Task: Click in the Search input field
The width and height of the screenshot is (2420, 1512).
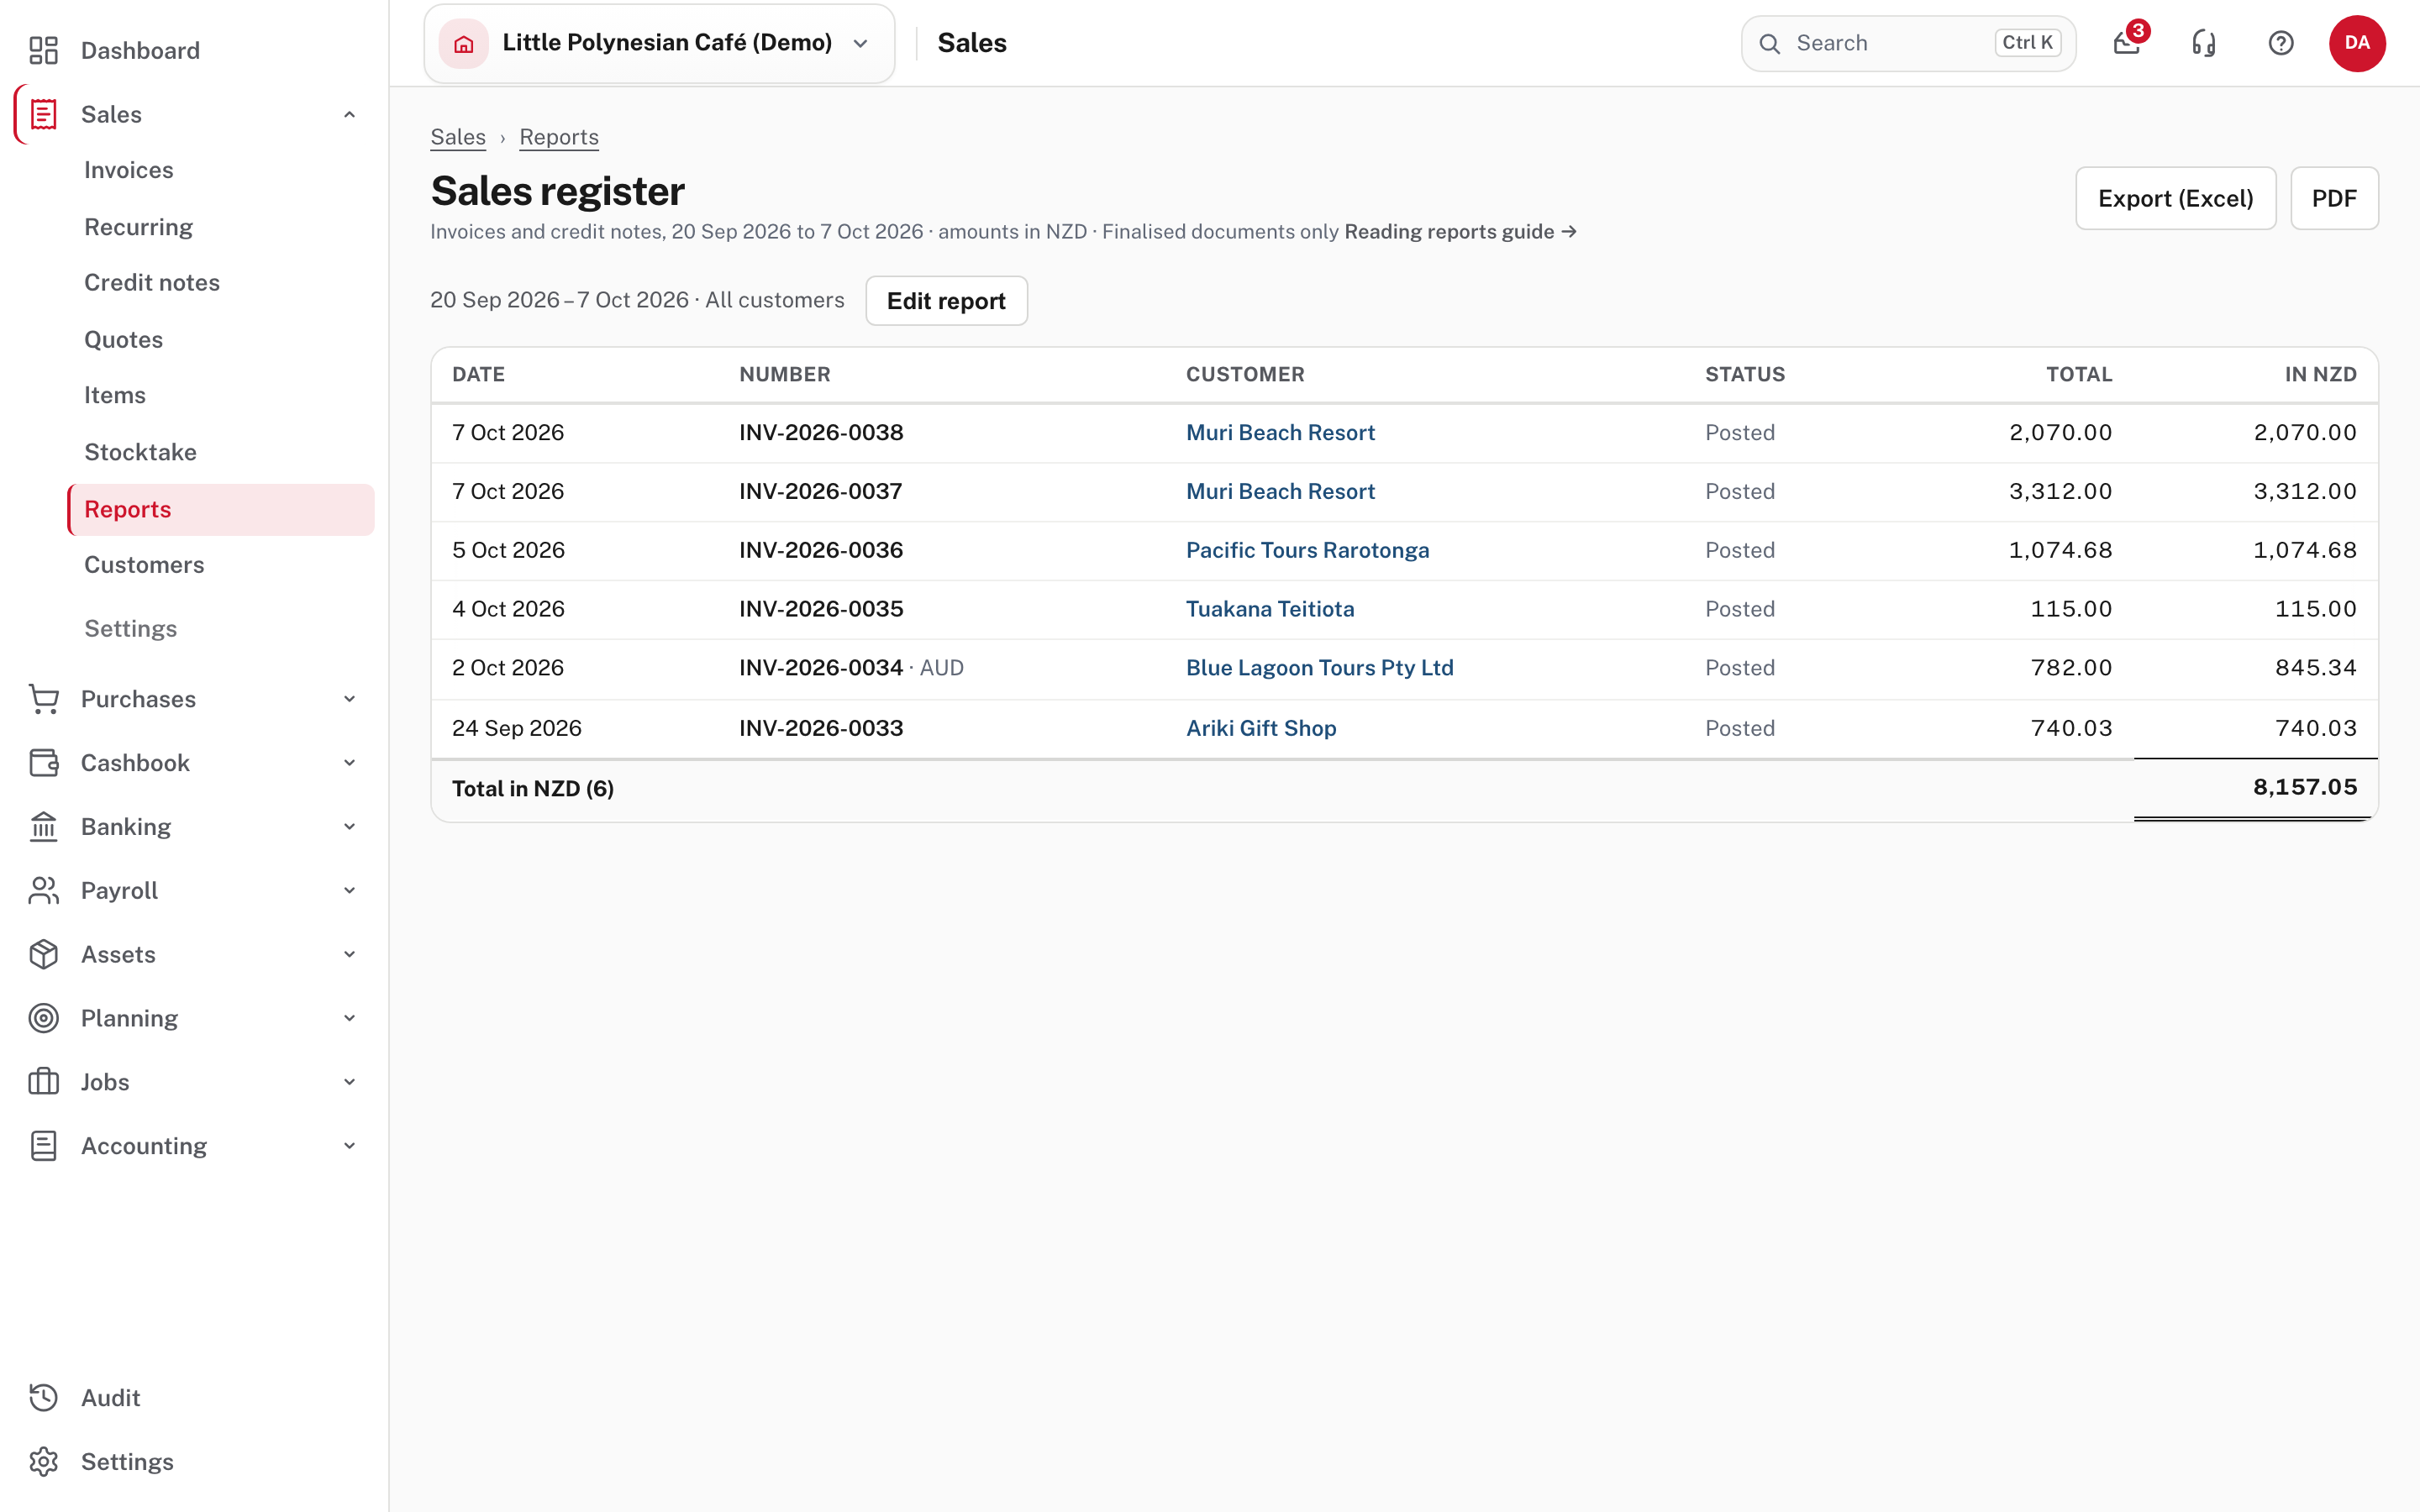Action: [x=1908, y=43]
